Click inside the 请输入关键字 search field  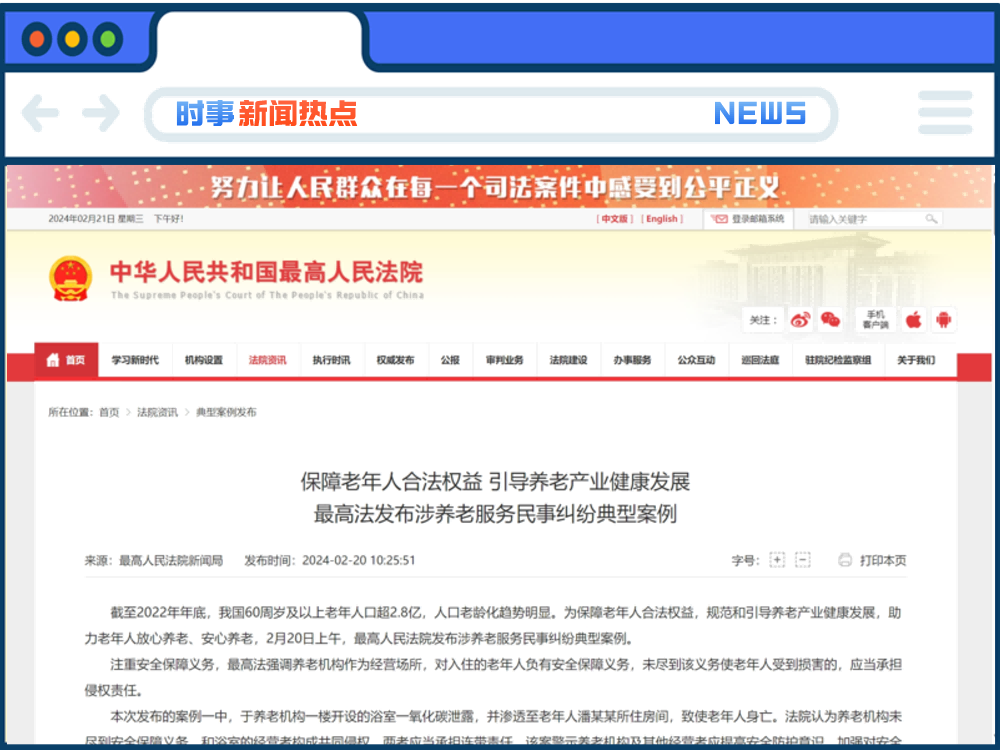850,218
